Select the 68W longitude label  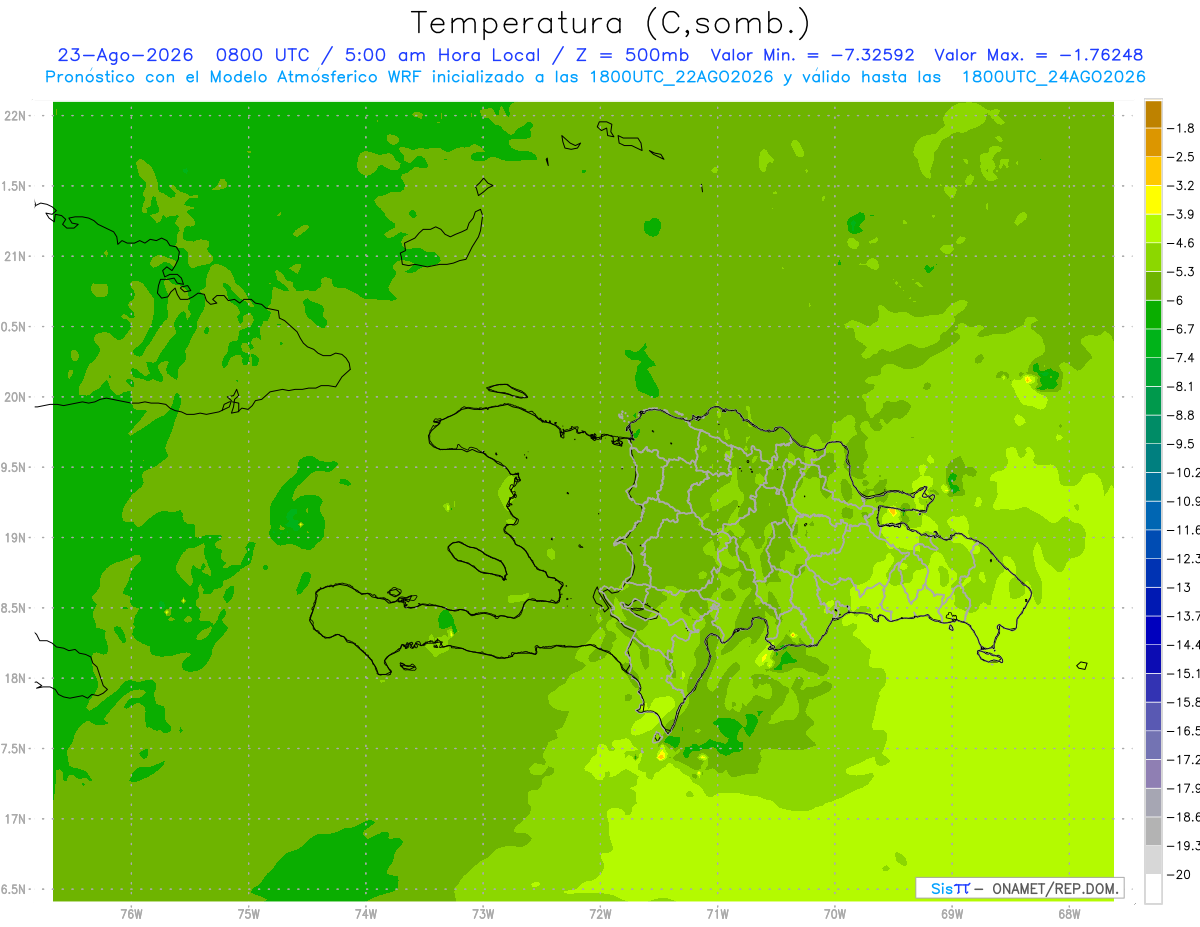coord(1069,914)
